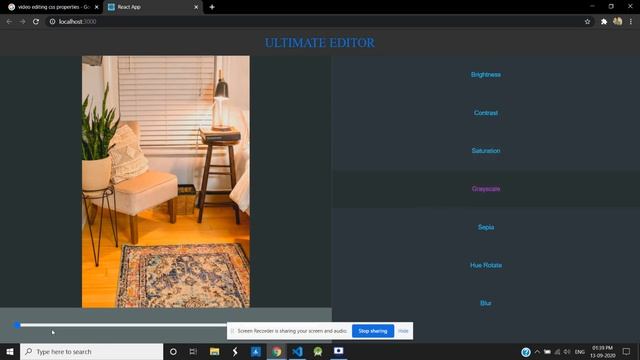Open the screen recorder taskbar icon
The height and width of the screenshot is (360, 640).
(339, 351)
